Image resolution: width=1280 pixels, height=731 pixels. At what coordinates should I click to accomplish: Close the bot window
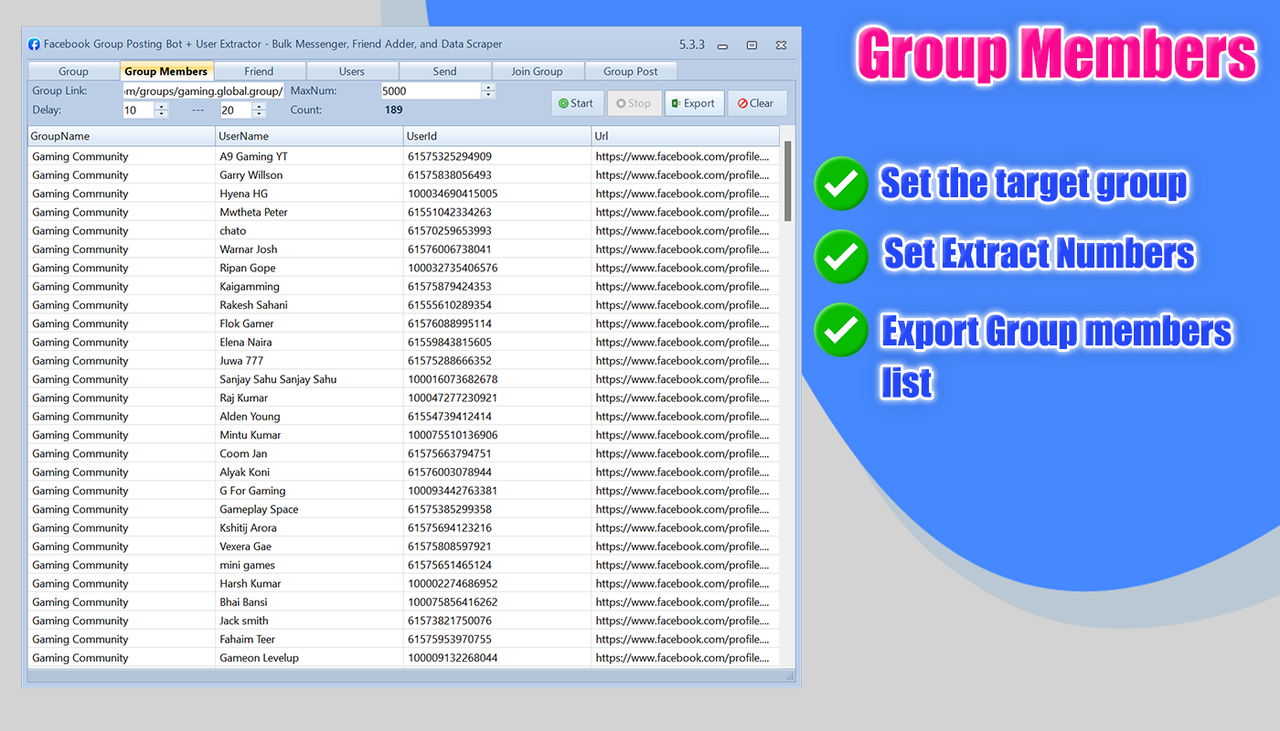pyautogui.click(x=782, y=44)
